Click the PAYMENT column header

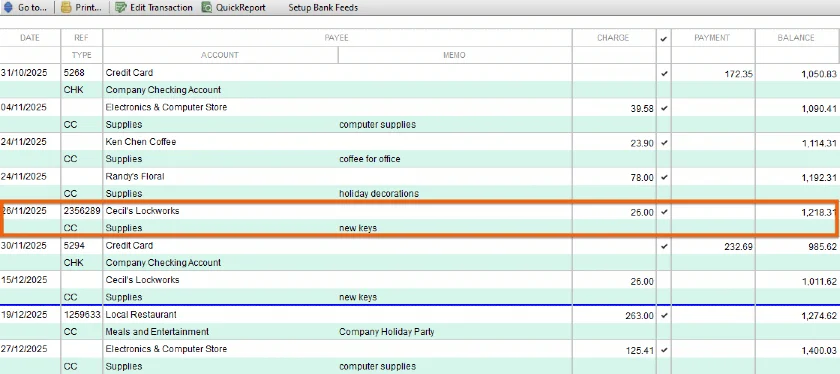tap(712, 38)
